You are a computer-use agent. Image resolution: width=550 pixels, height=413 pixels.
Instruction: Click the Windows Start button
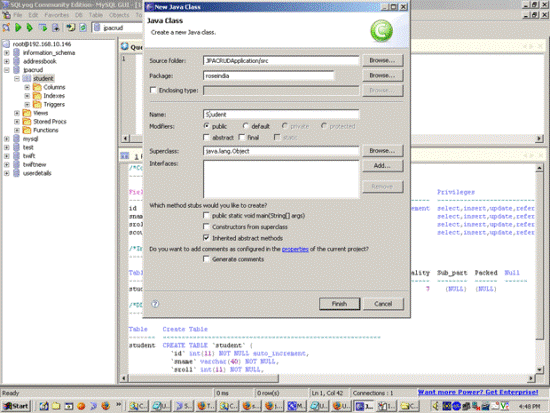coord(16,406)
